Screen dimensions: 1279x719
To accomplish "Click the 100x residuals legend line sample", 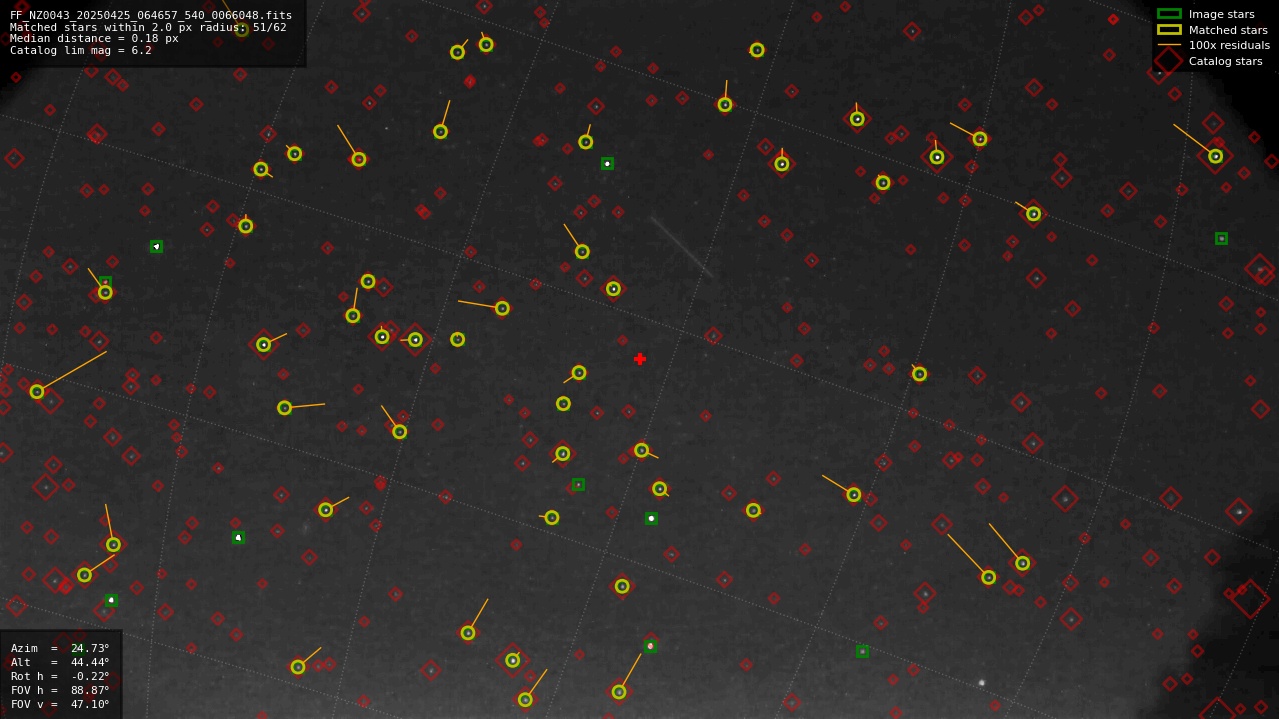I will pos(1169,45).
